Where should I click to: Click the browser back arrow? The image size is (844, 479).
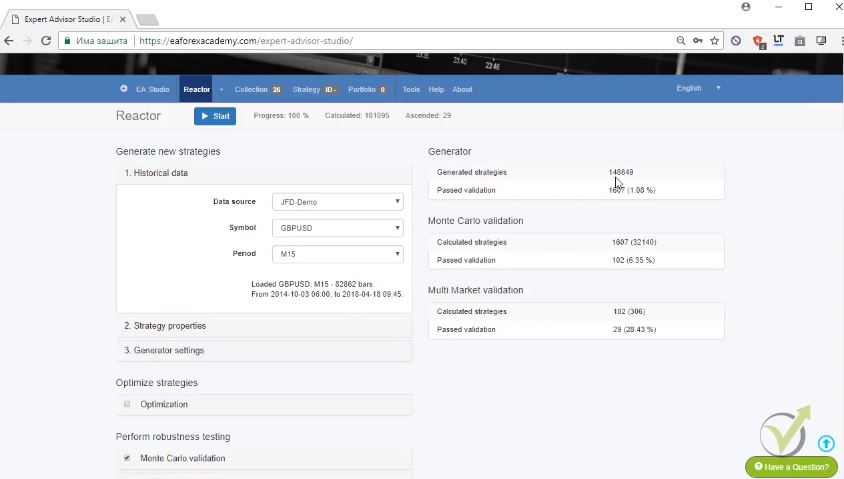coord(9,41)
